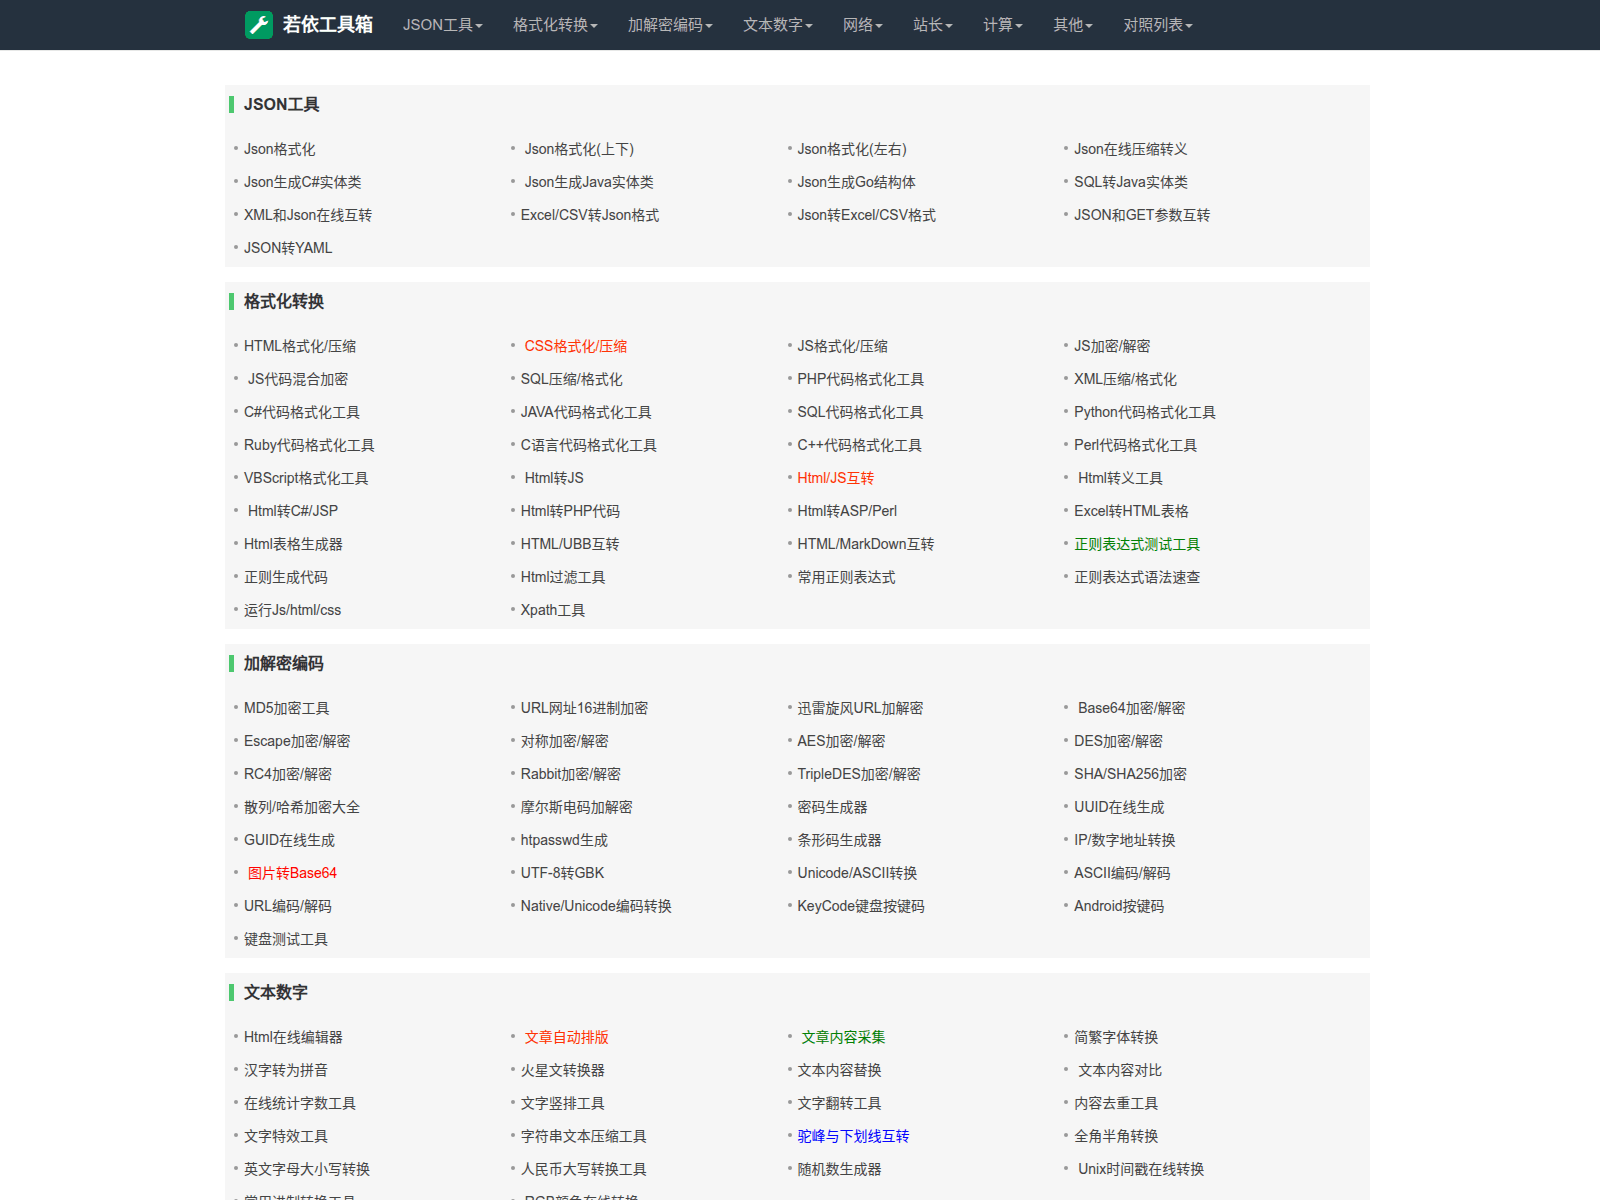
Task: Select the 正则表达式测试工具 link
Action: coord(1136,544)
